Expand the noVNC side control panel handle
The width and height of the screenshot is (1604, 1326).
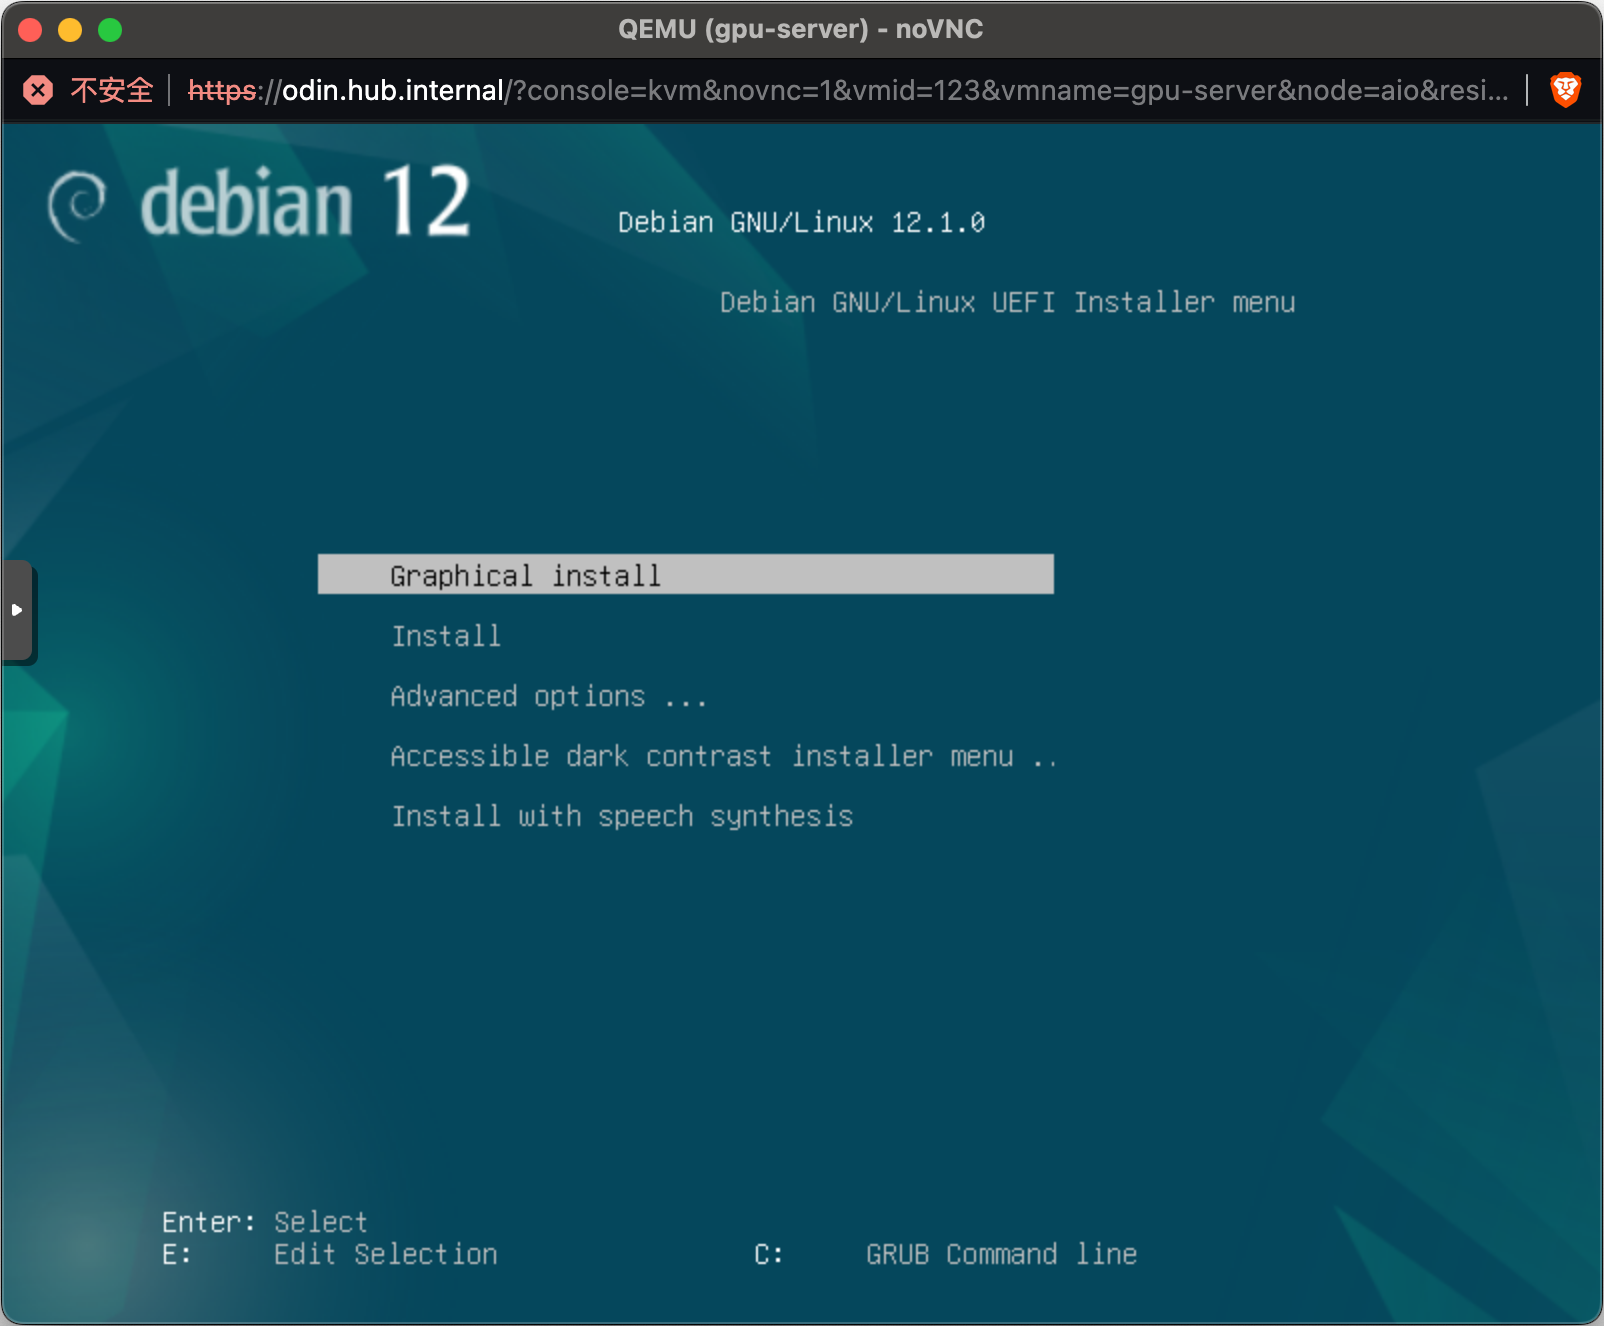pyautogui.click(x=17, y=610)
